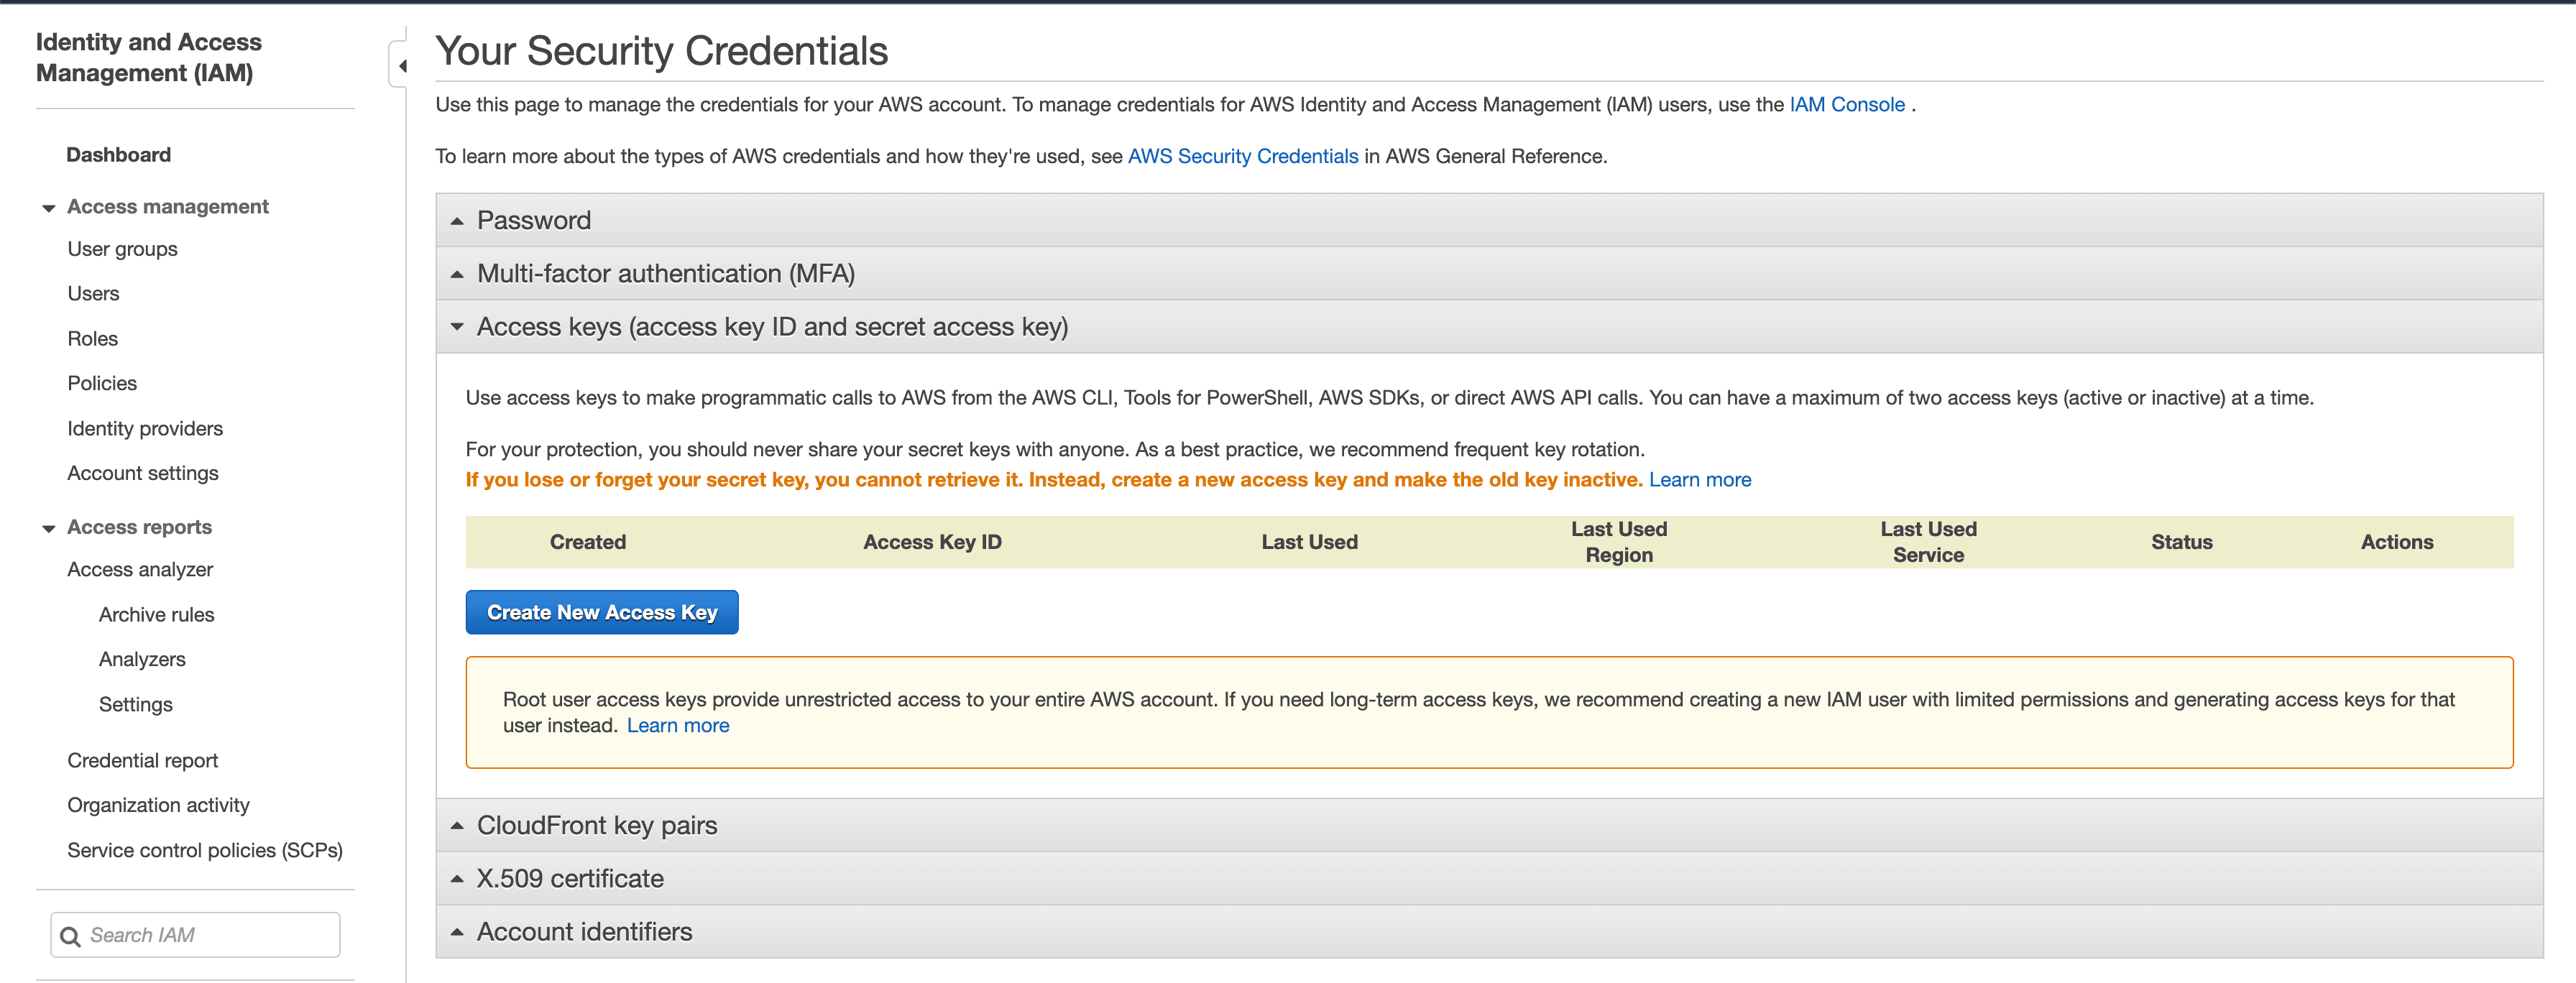Image resolution: width=2576 pixels, height=983 pixels.
Task: Open AWS Security Credentials reference link
Action: pos(1242,156)
